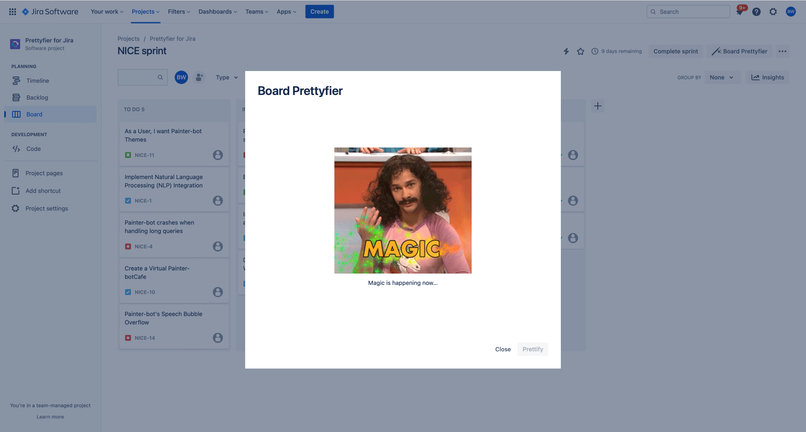Click assignee avatar on NICE-1 card
This screenshot has width=806, height=432.
tap(218, 201)
